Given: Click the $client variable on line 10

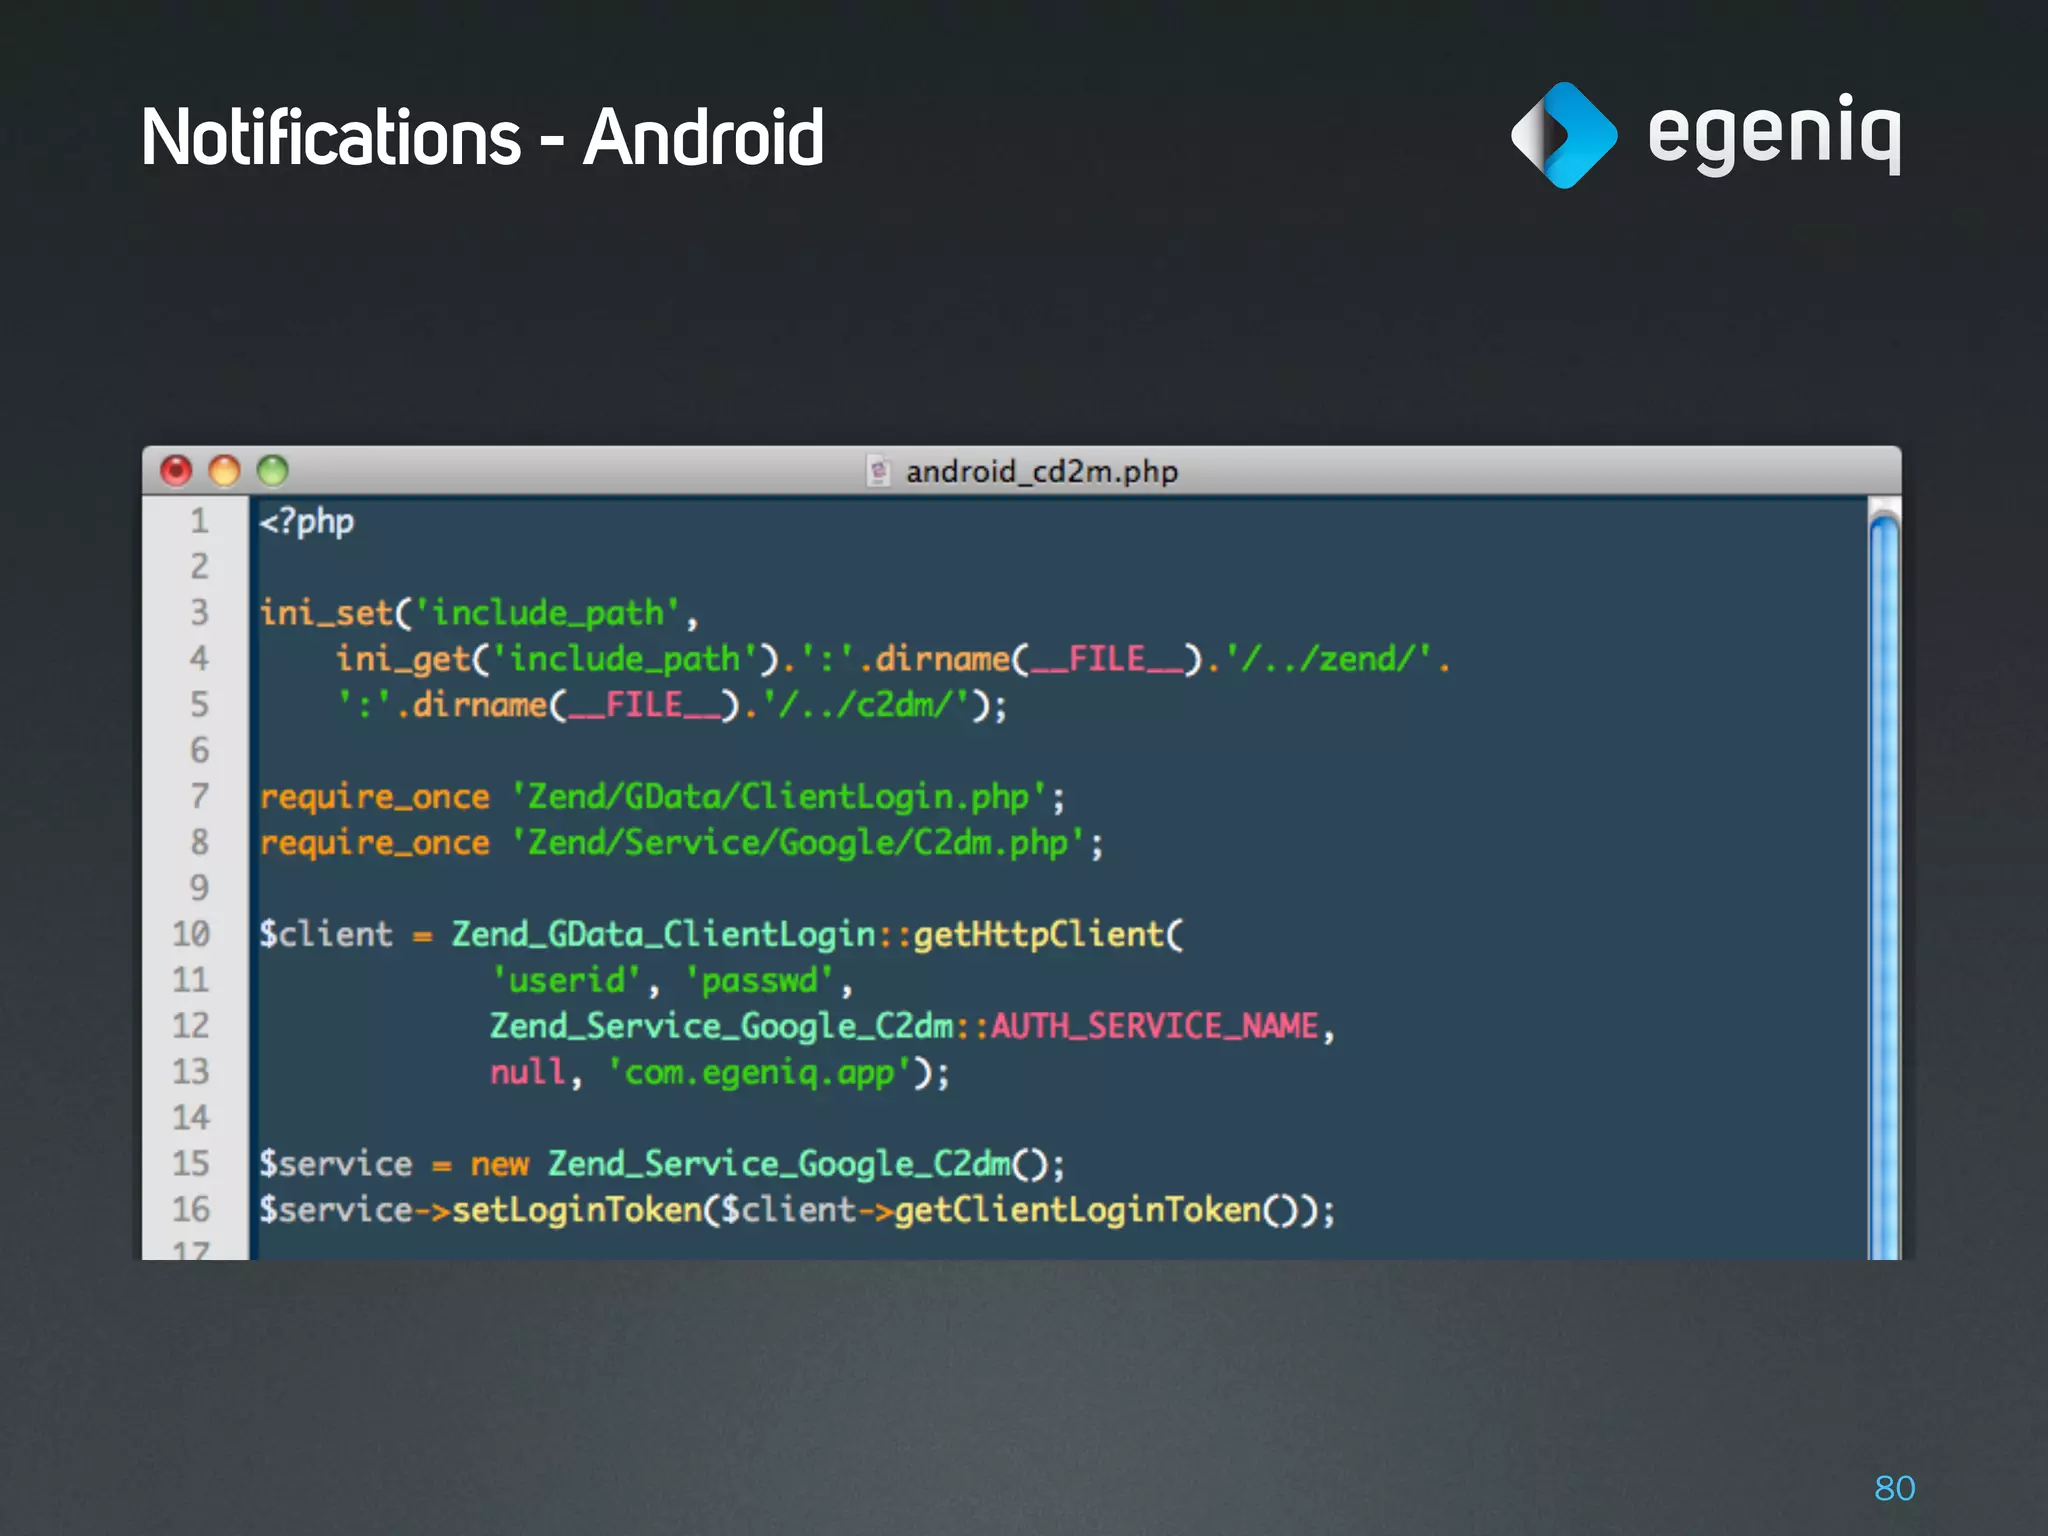Looking at the screenshot, I should 326,935.
